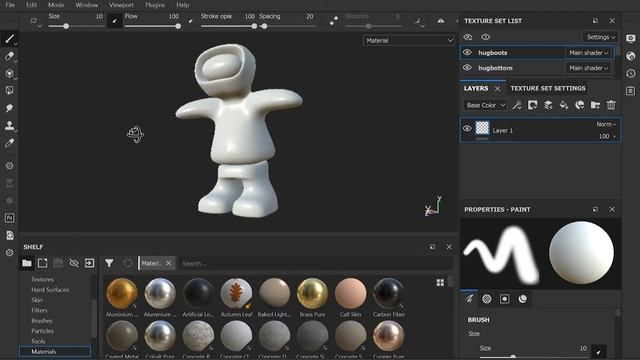640x360 pixels.
Task: Adjust the Spacing slider in top toolbar
Action: [x=287, y=26]
